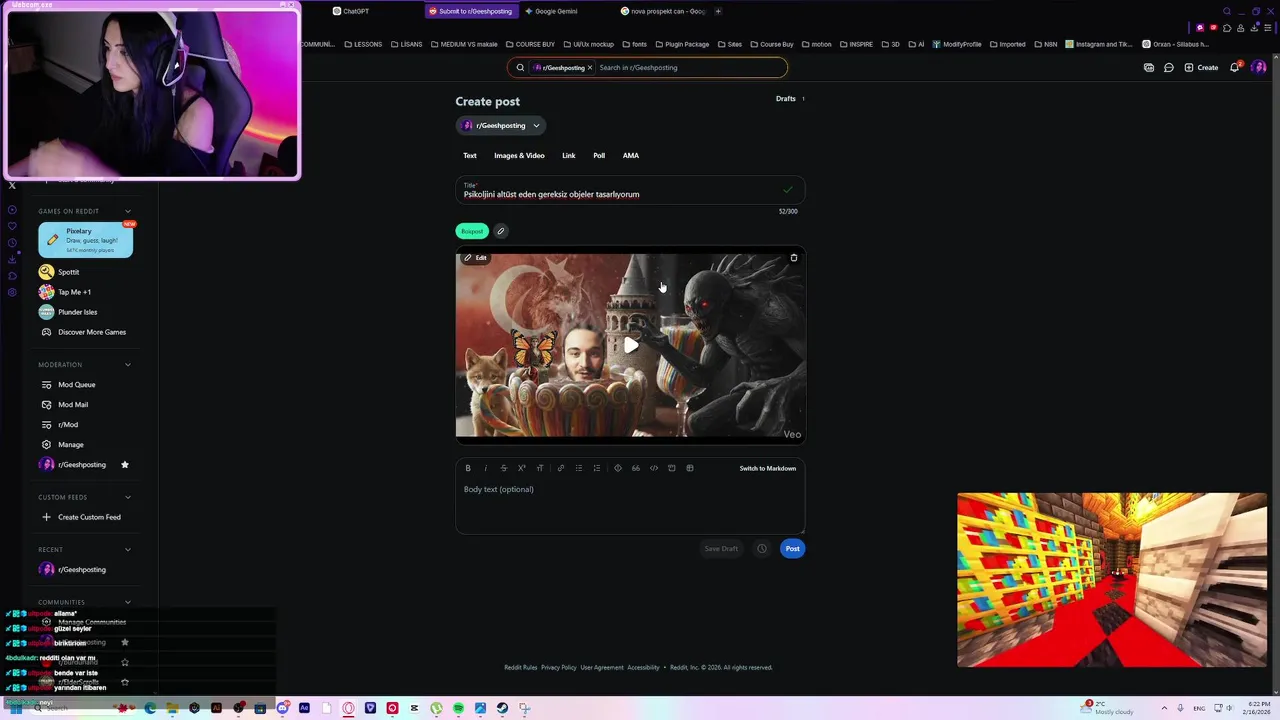Open Discord from the Windows taskbar

click(x=282, y=708)
